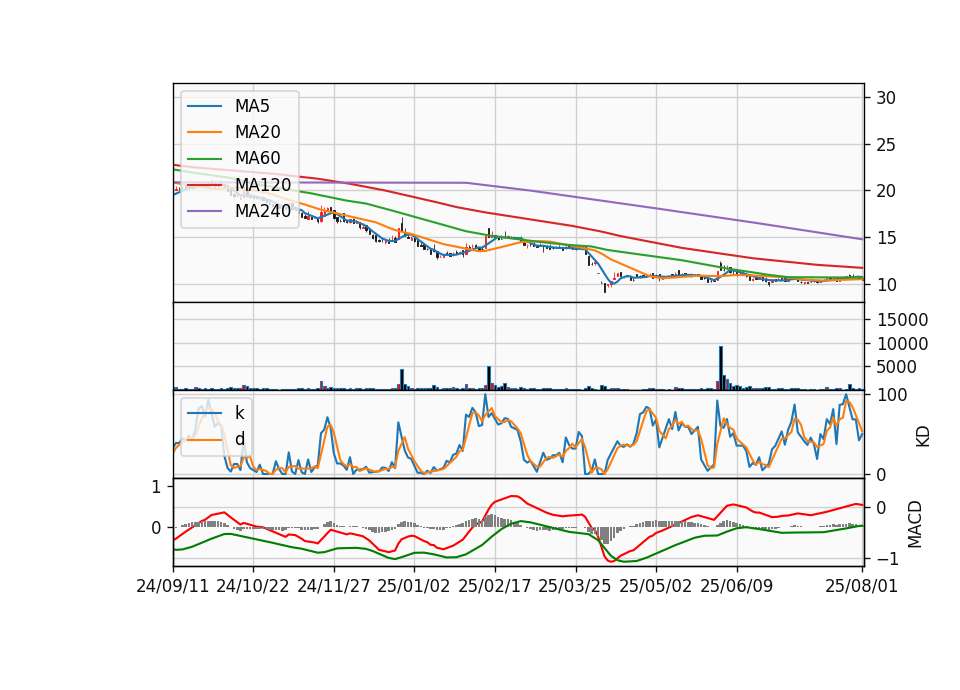Screen dimensions: 960x690
Task: Click the volume spike bar before 25/01/02
Action: [x=402, y=380]
